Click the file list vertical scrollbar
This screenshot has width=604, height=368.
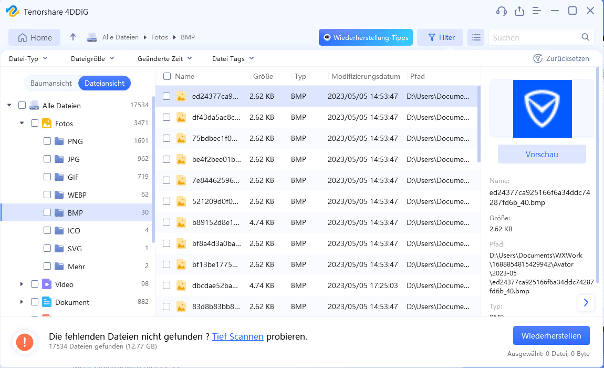coord(479,124)
